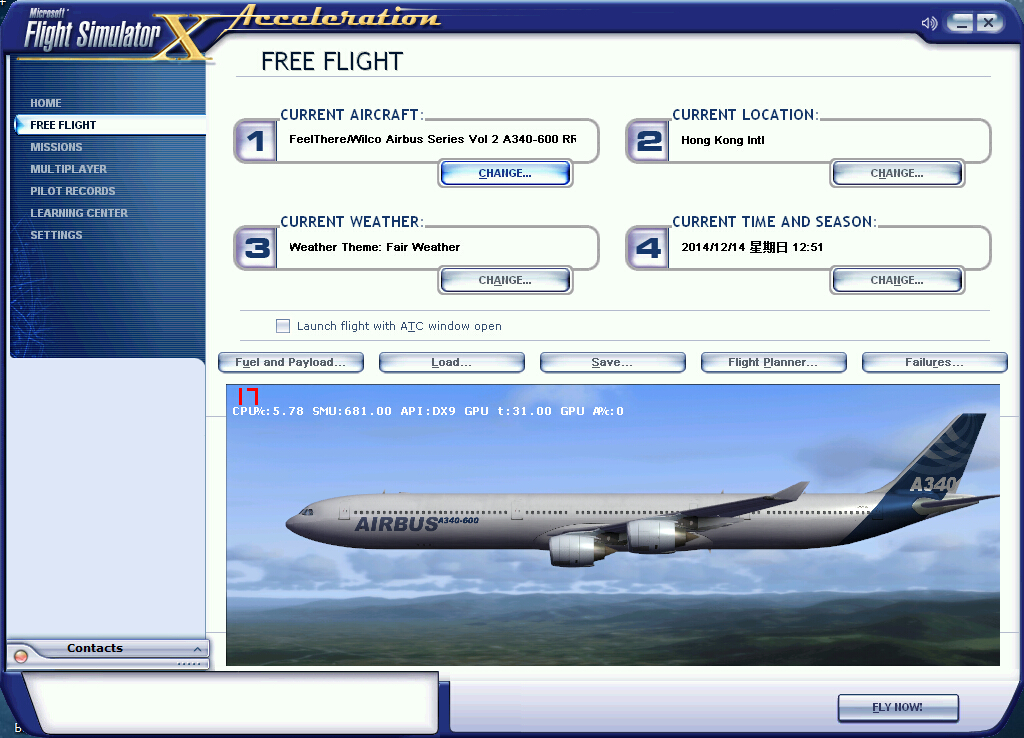This screenshot has width=1024, height=738.
Task: Close the Flight Simulator window
Action: (989, 23)
